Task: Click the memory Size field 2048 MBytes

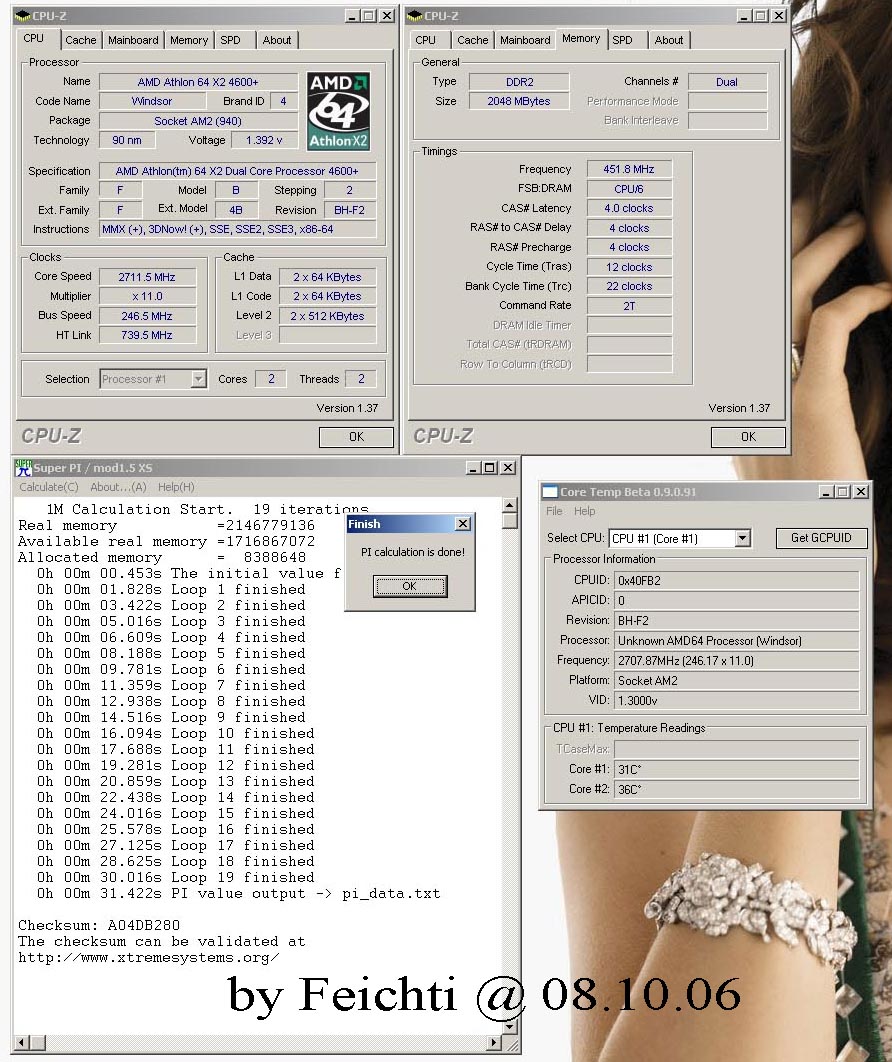Action: (x=519, y=101)
